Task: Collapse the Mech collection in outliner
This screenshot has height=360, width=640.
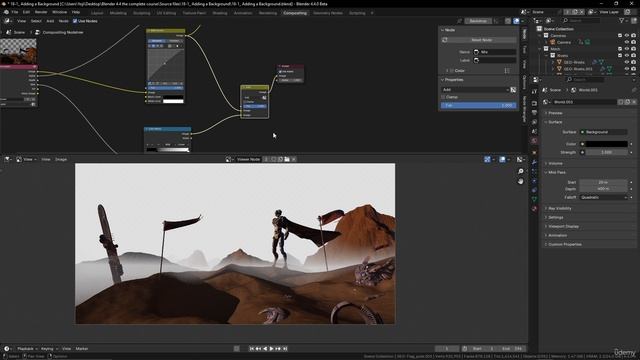Action: (540, 49)
